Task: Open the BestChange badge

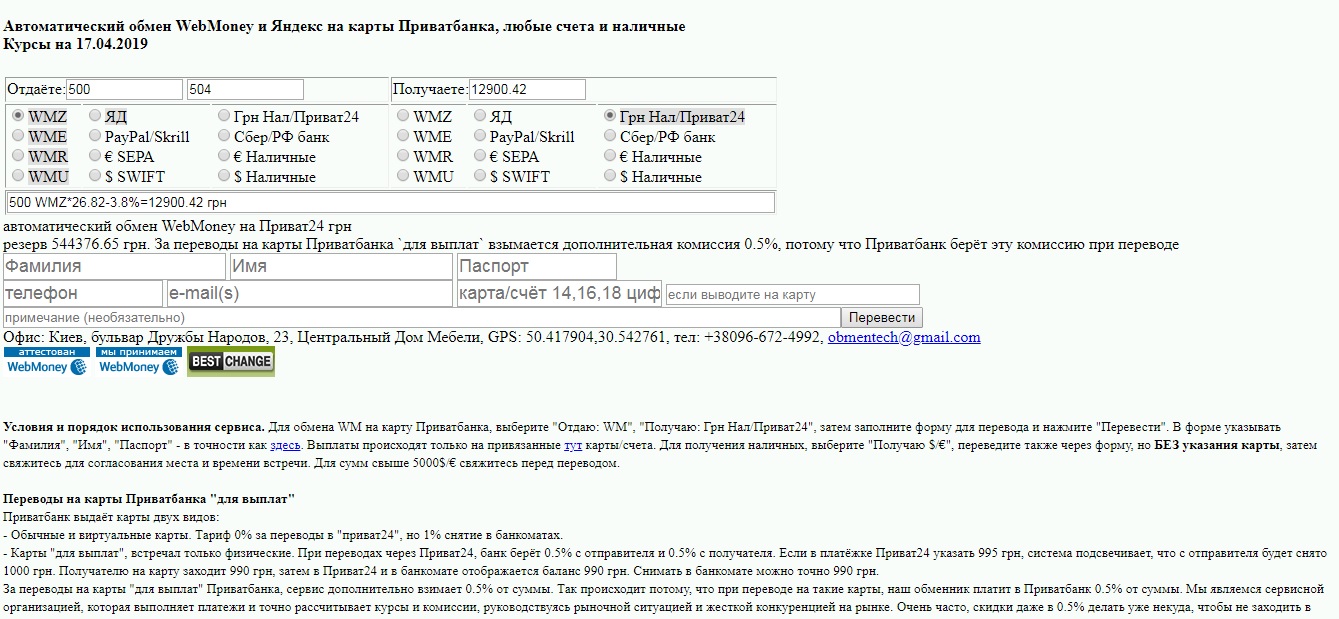Action: 231,361
